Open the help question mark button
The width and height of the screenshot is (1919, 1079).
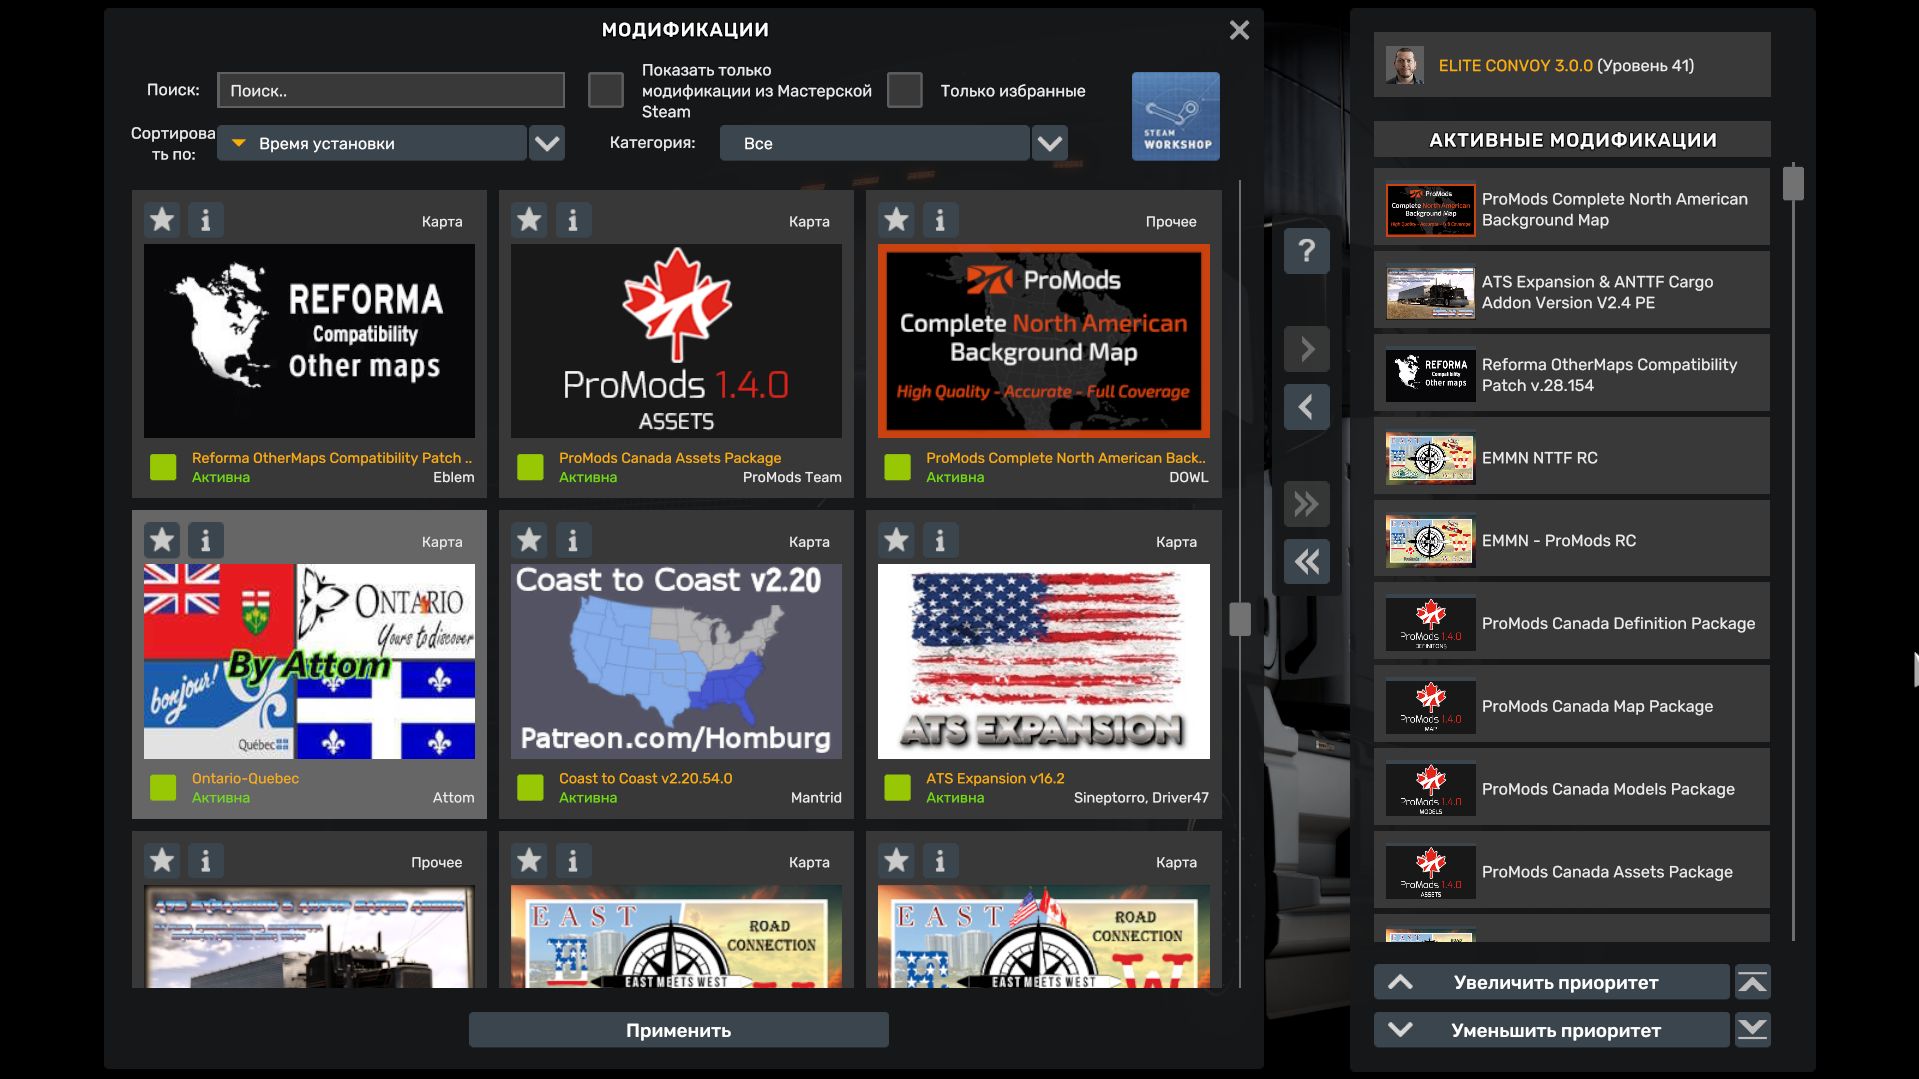(1306, 251)
